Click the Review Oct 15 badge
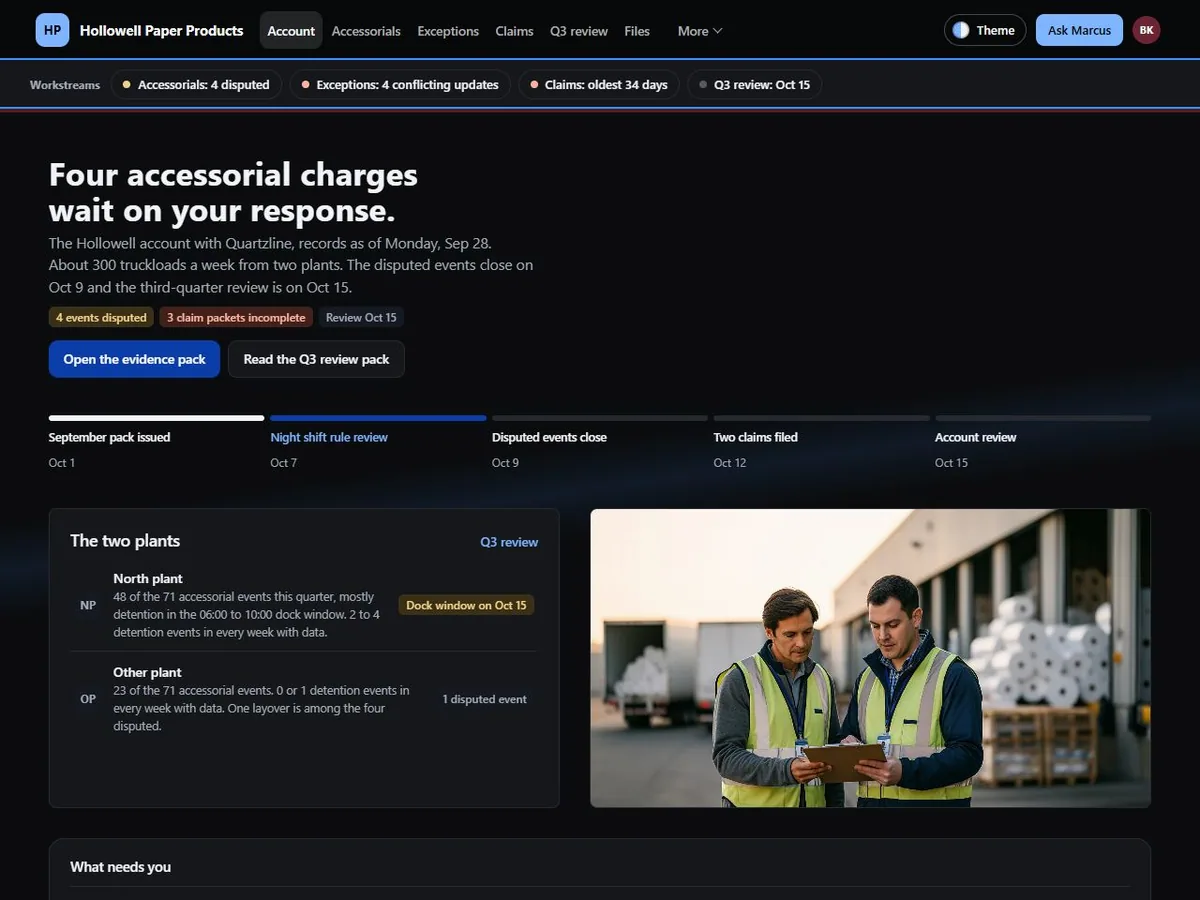The height and width of the screenshot is (900, 1200). 361,317
